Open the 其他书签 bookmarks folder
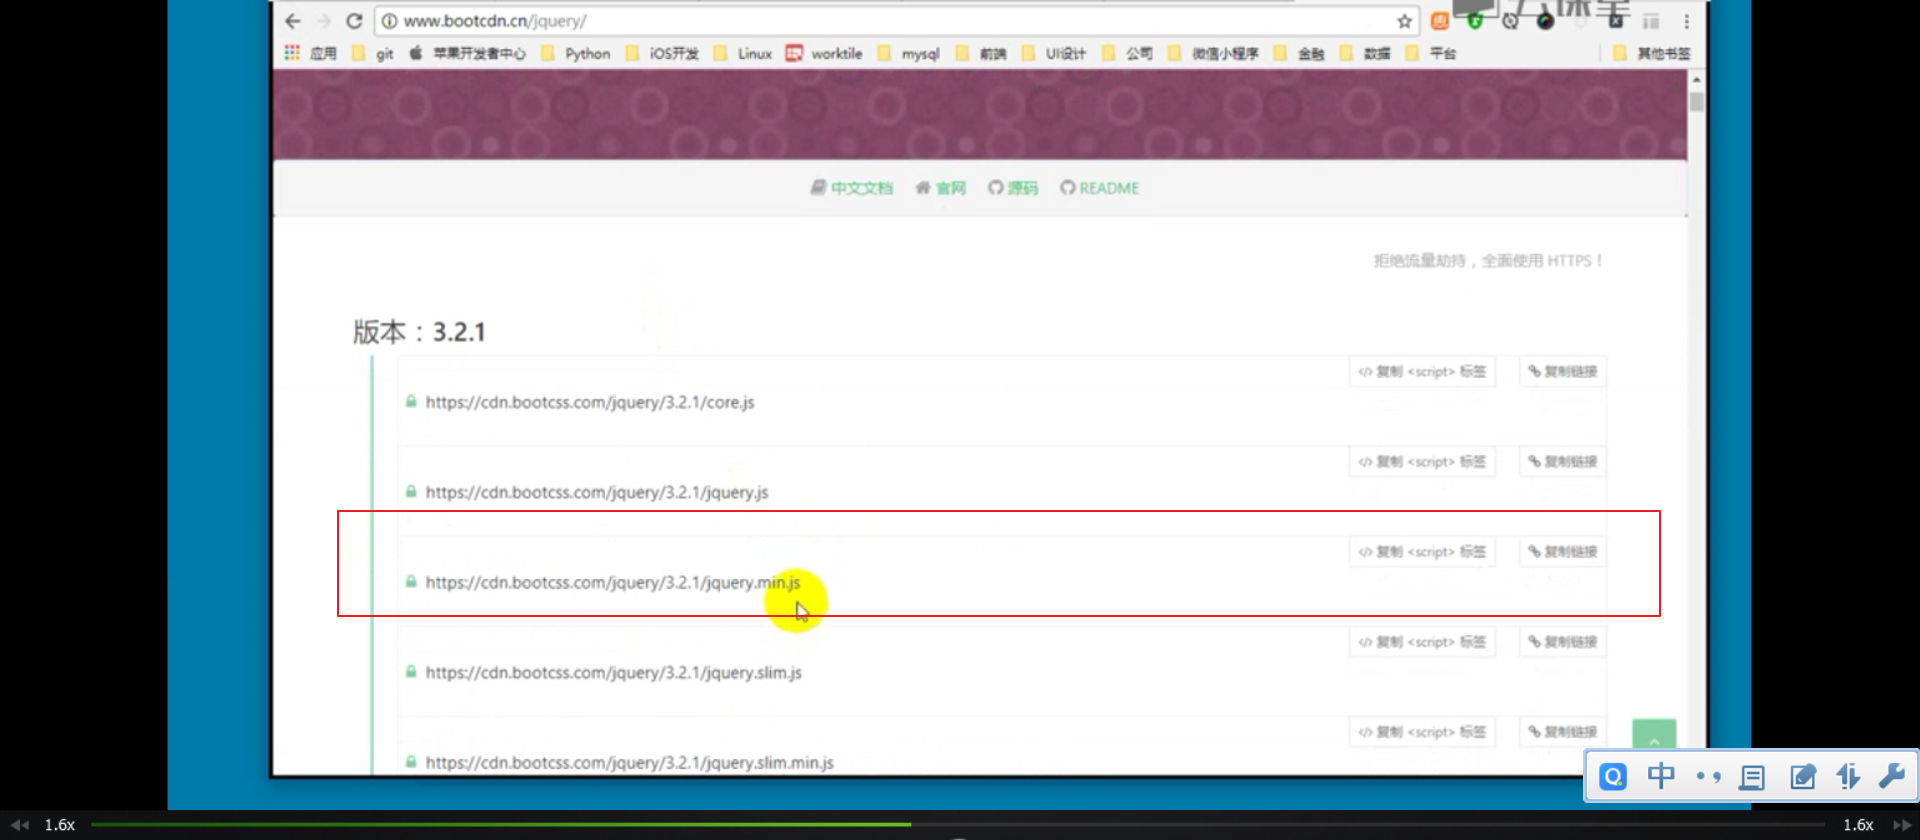This screenshot has height=840, width=1920. point(1652,53)
